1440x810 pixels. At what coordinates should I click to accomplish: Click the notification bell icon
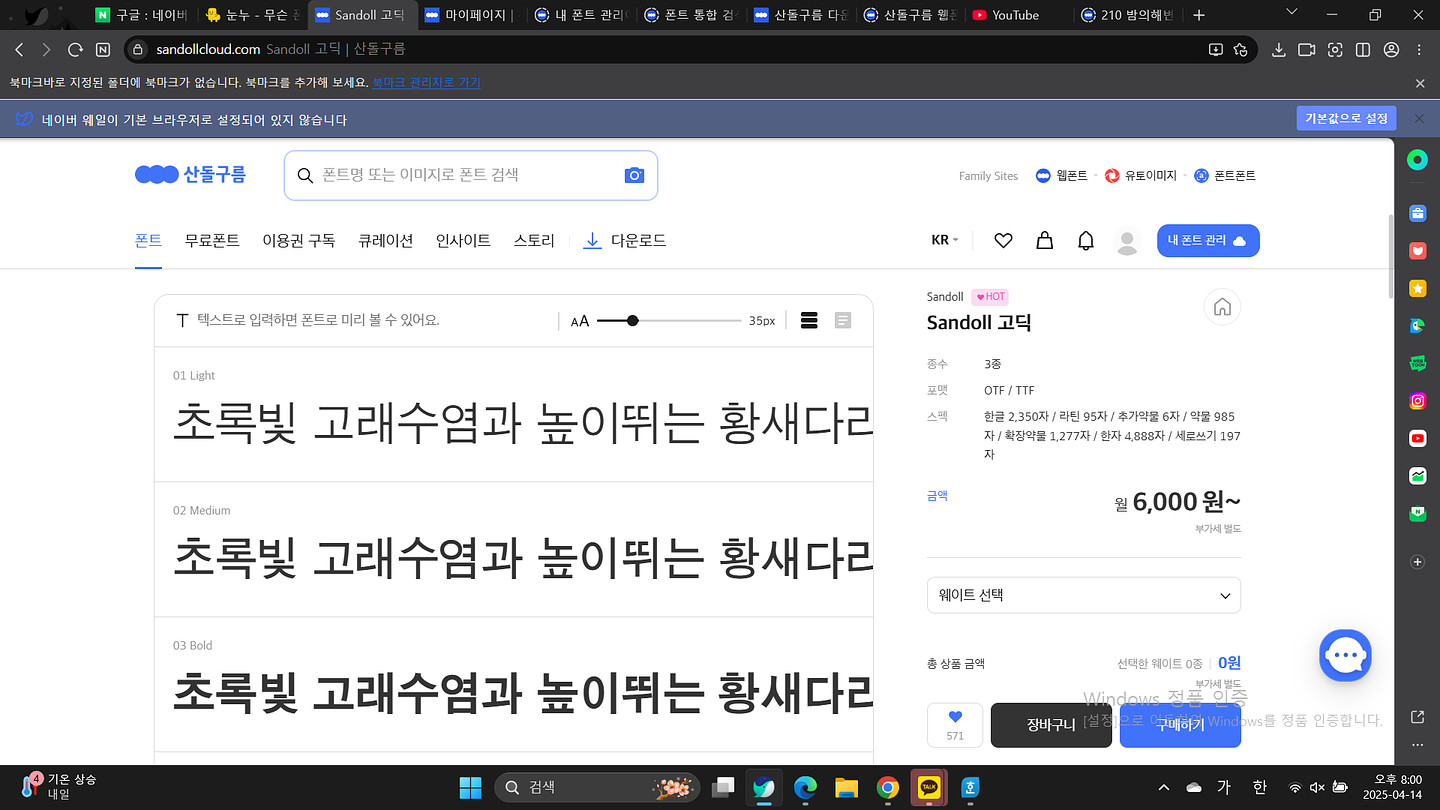coord(1085,240)
